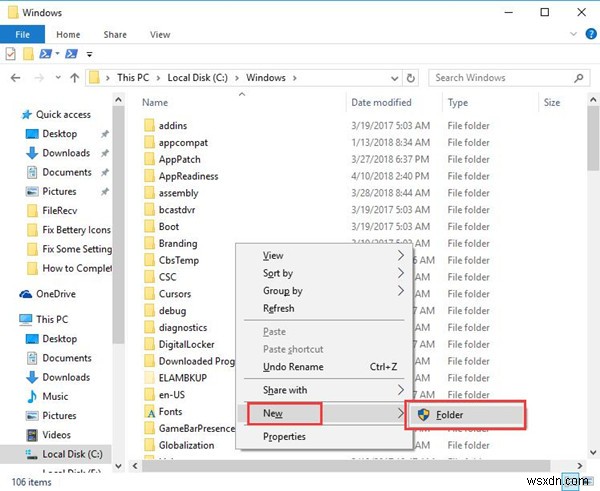
Task: Select the Fonts folder icon
Action: coord(150,412)
